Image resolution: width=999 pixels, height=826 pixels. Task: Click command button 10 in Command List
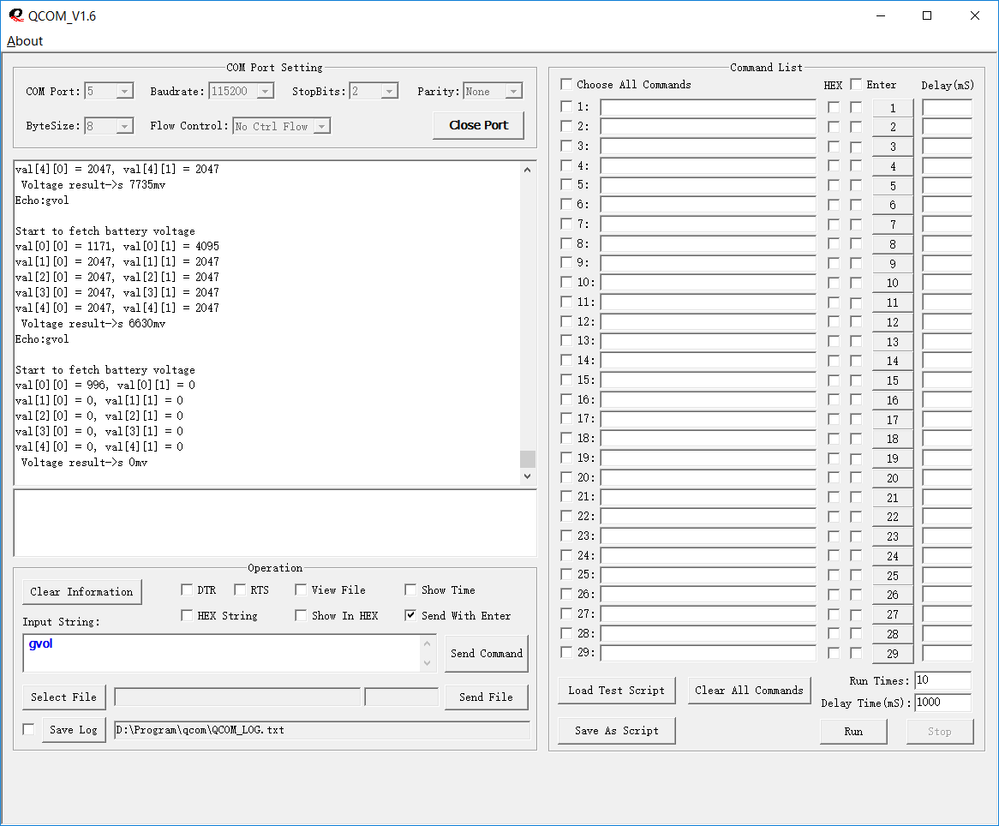893,283
